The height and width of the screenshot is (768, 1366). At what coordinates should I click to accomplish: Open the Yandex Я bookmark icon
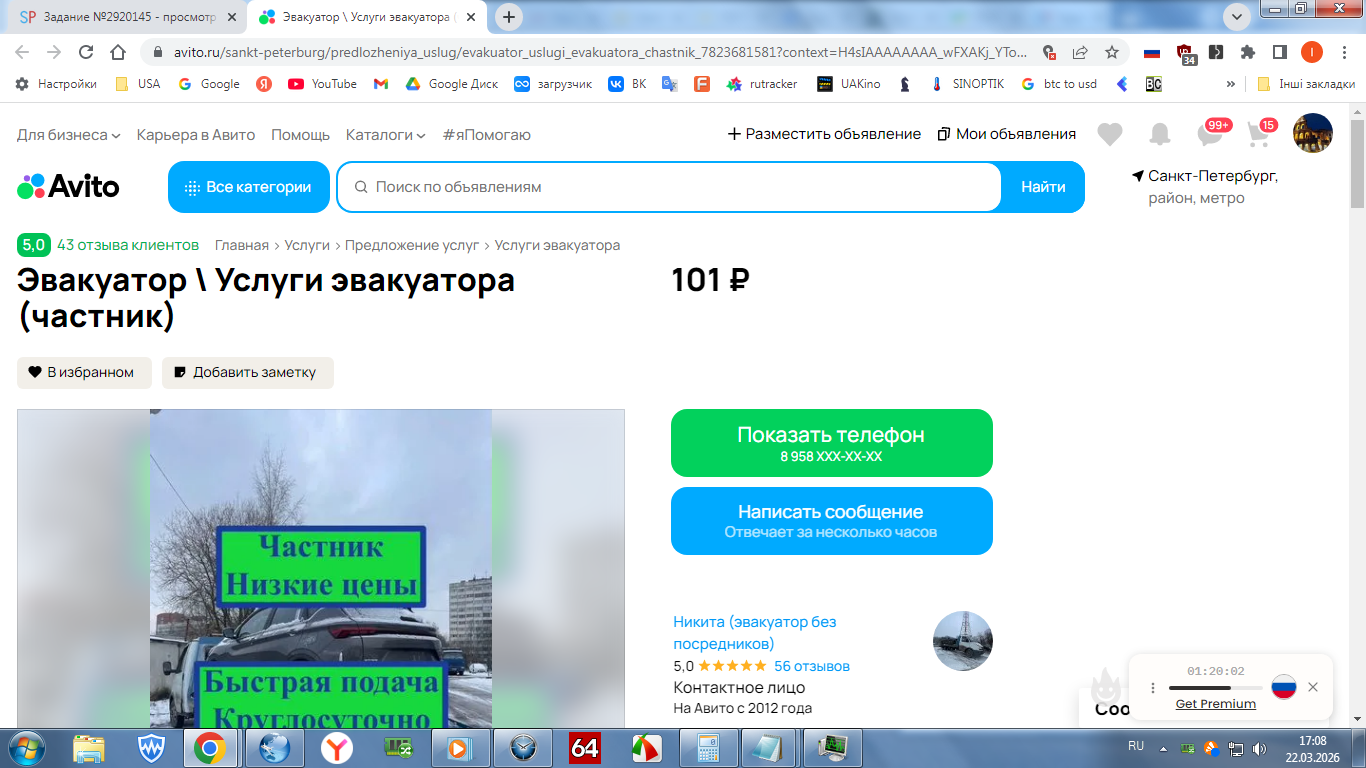[x=264, y=84]
